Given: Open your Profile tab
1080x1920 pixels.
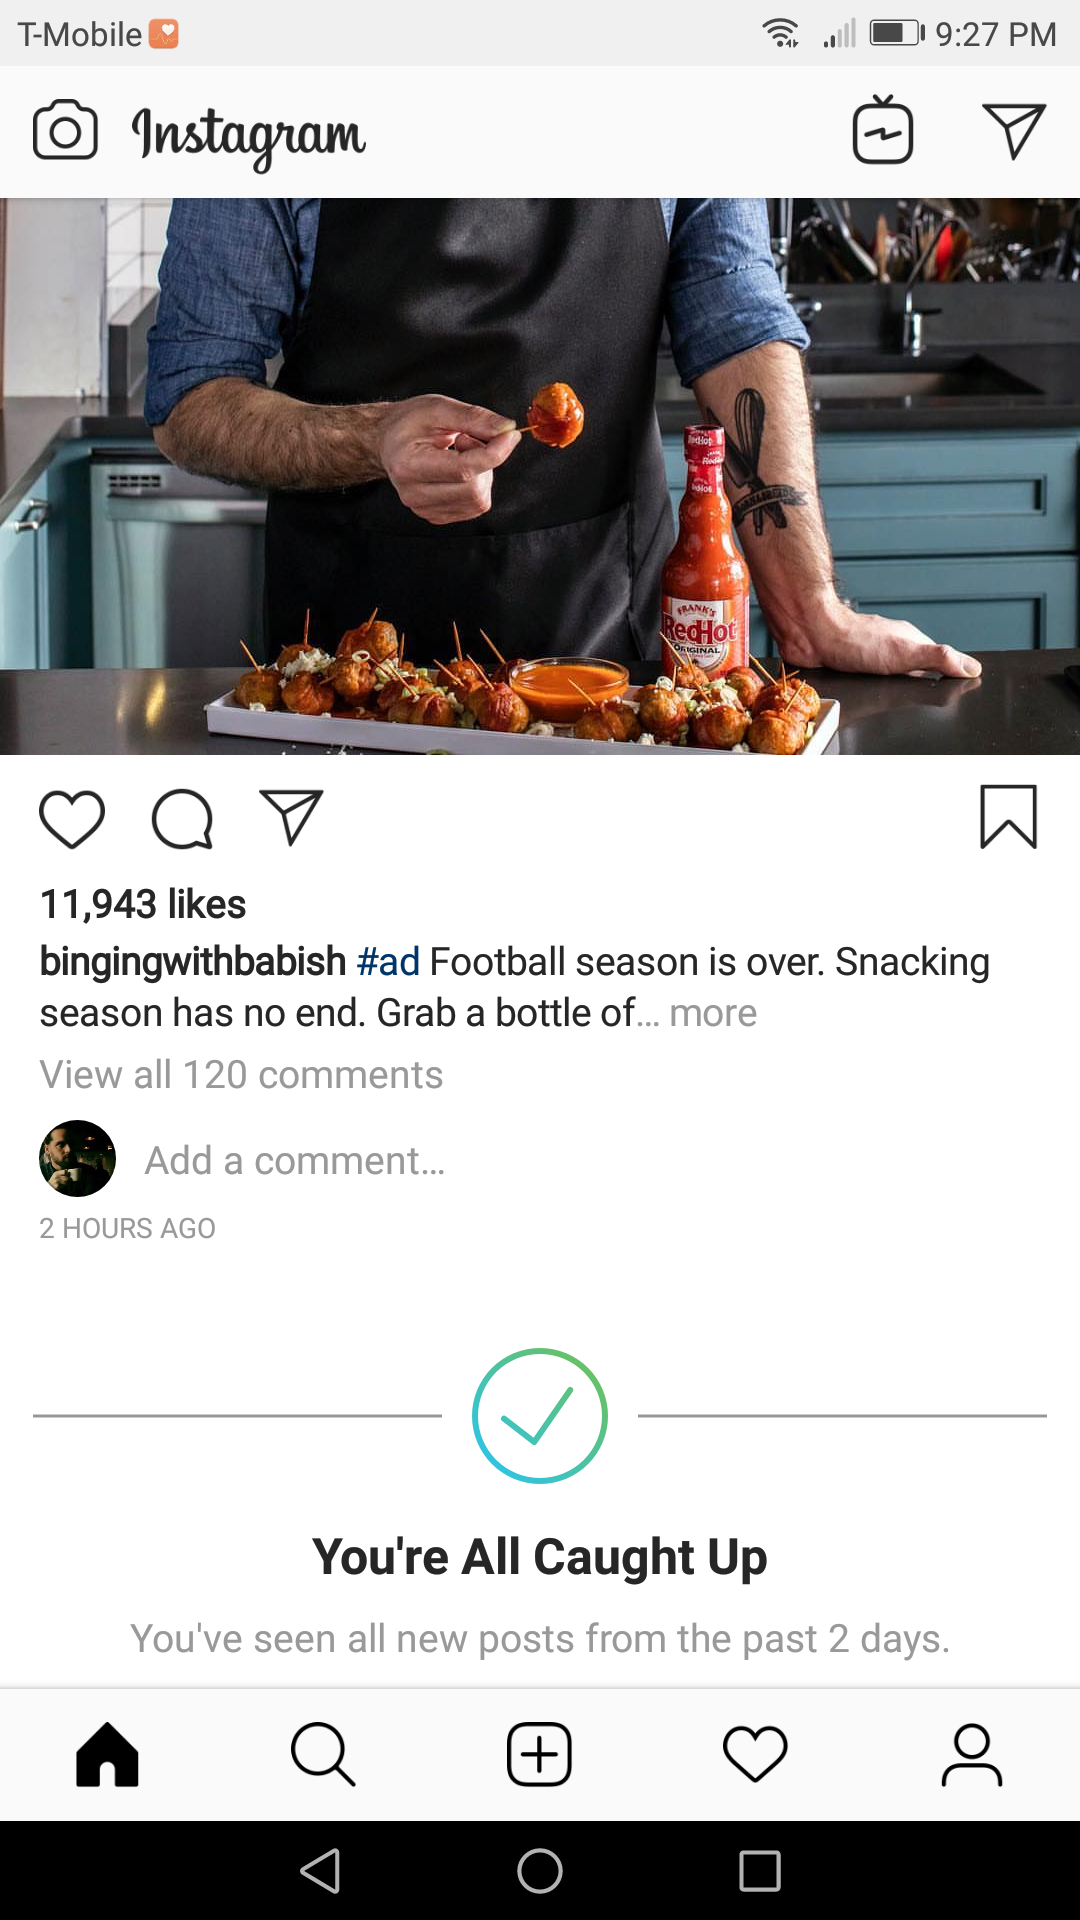Looking at the screenshot, I should coord(971,1754).
